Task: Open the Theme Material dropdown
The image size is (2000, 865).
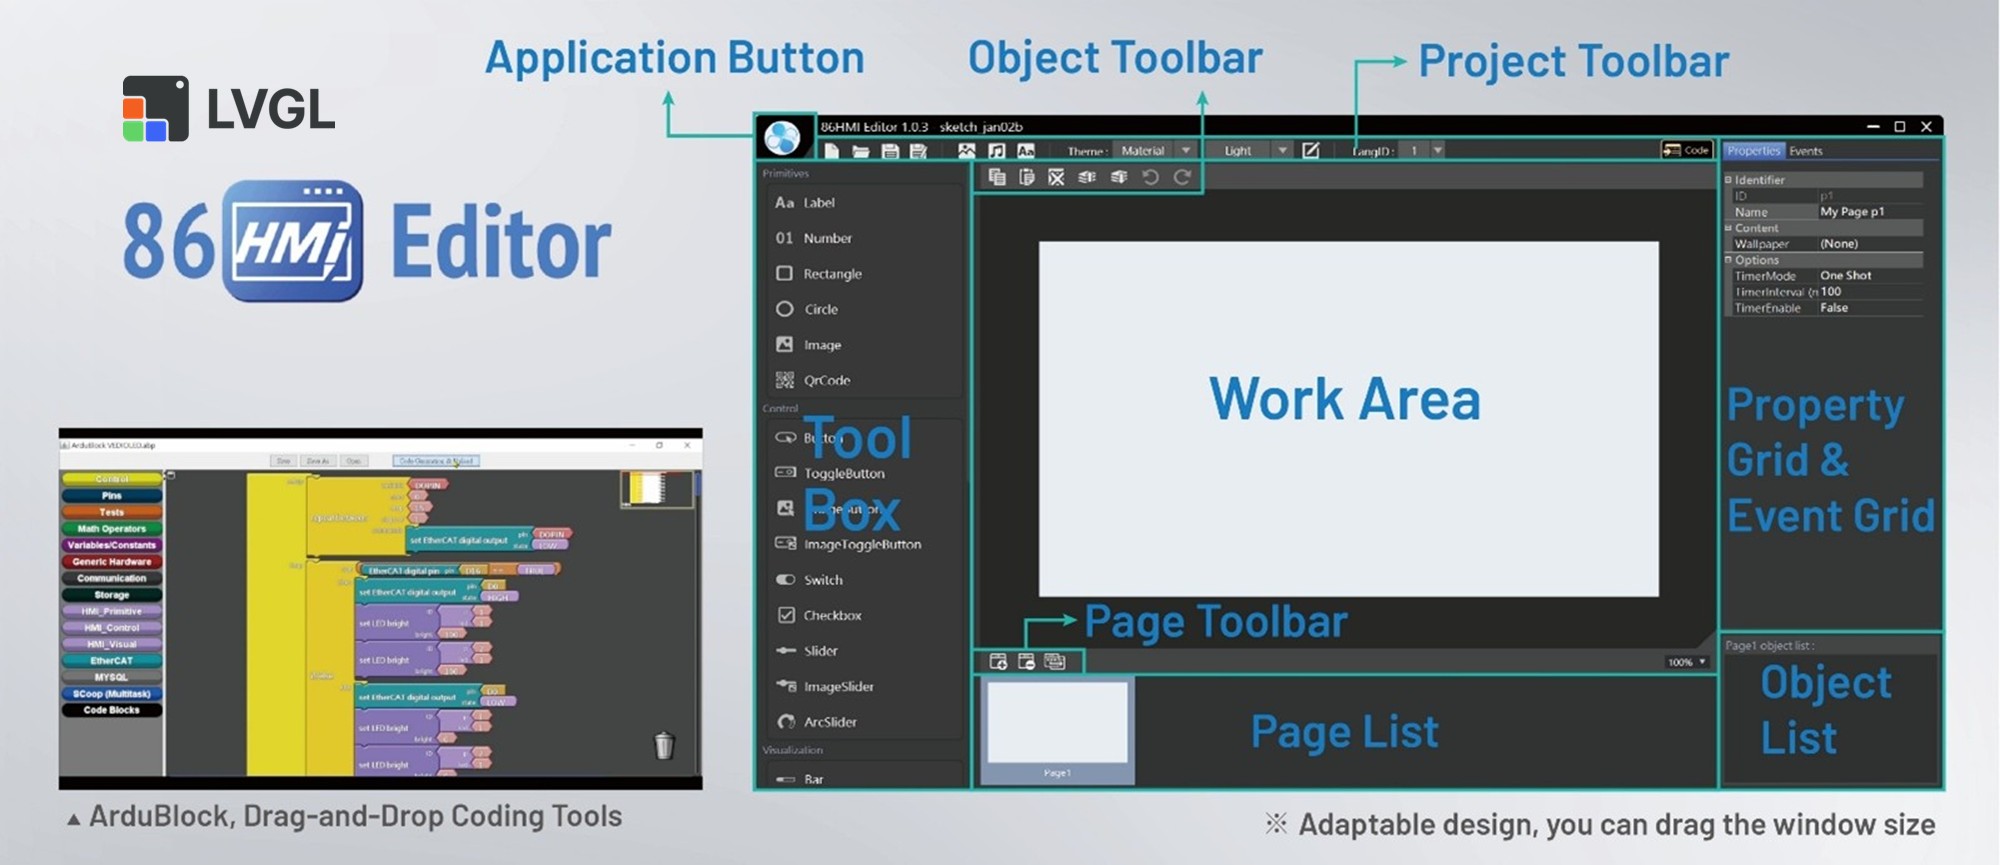Action: pyautogui.click(x=1185, y=151)
